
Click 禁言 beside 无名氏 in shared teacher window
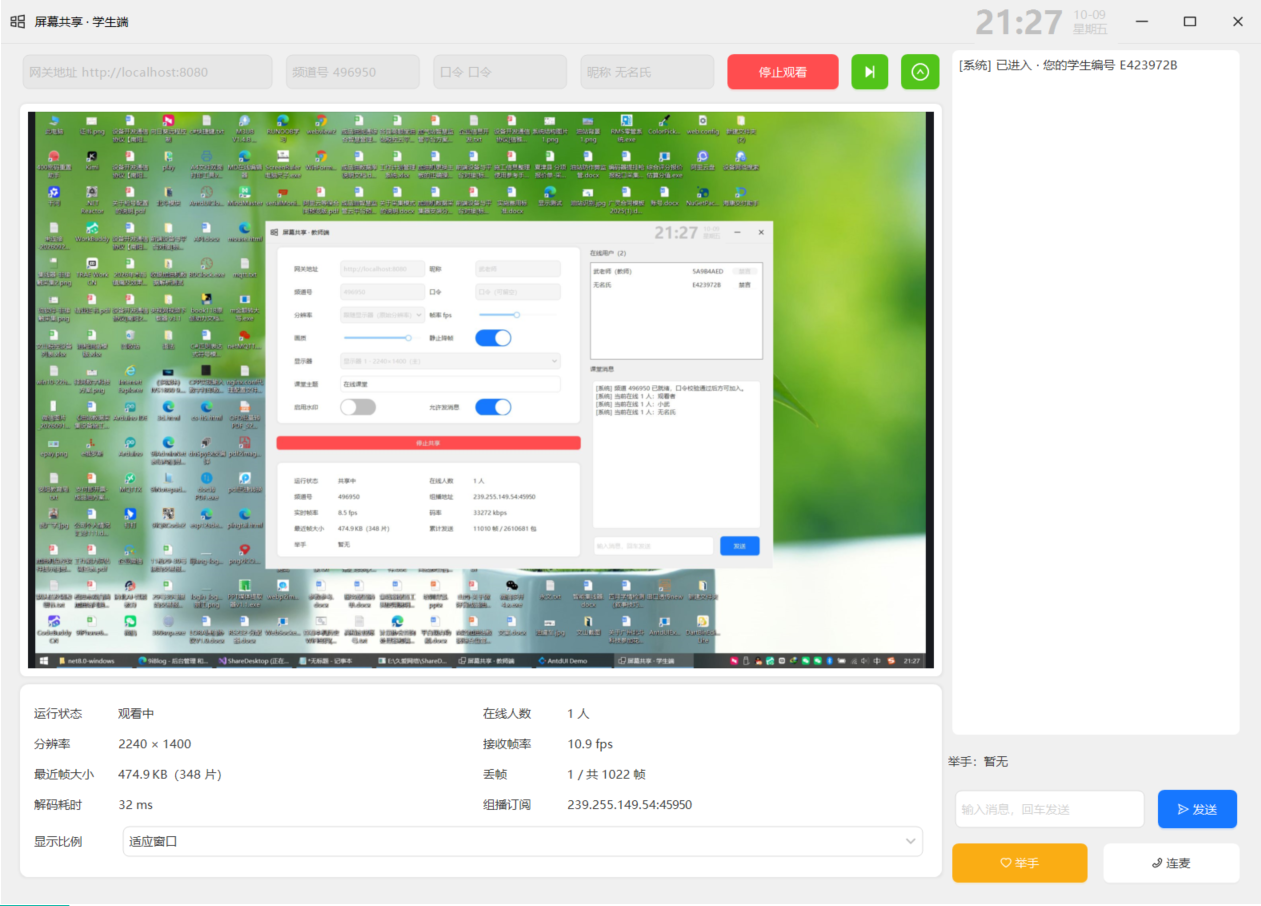click(744, 285)
